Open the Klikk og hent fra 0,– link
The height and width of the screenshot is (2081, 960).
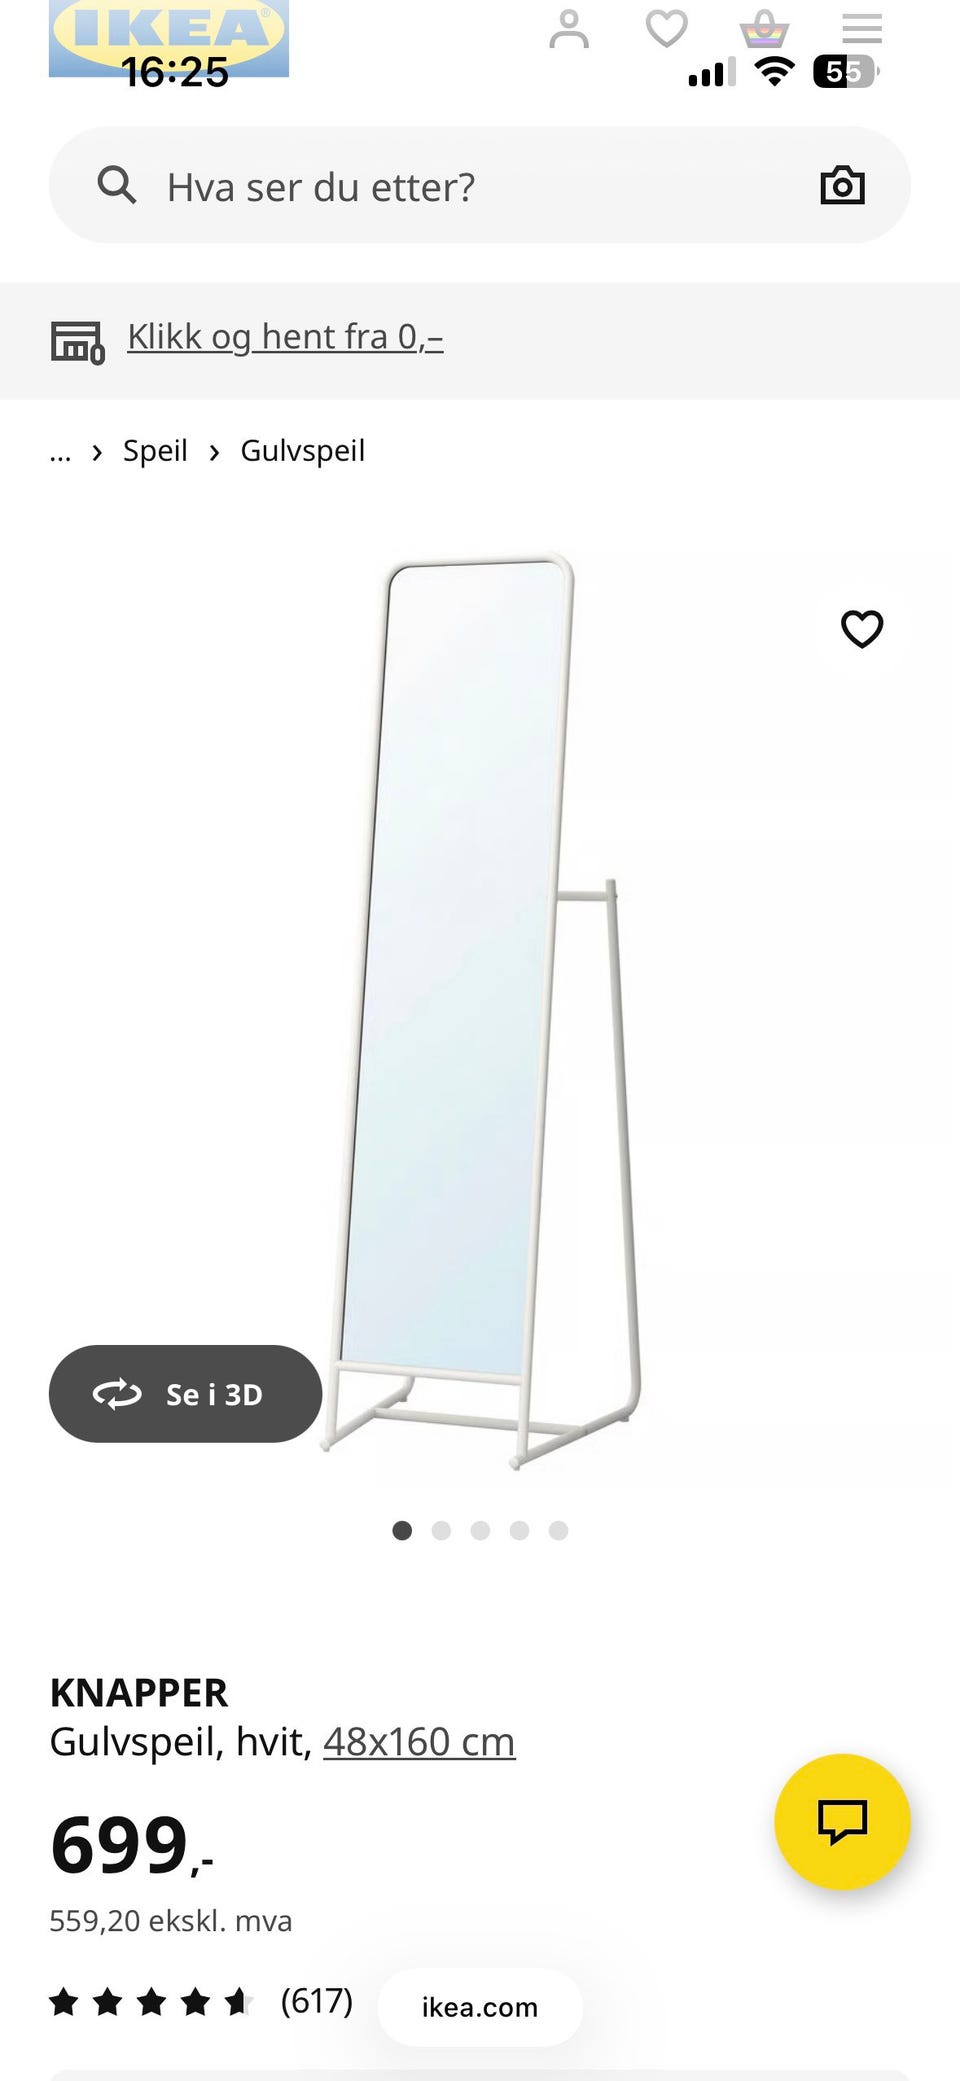(x=285, y=338)
